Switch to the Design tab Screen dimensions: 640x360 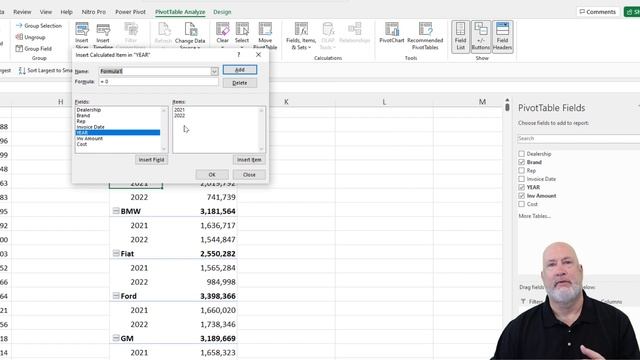click(222, 12)
